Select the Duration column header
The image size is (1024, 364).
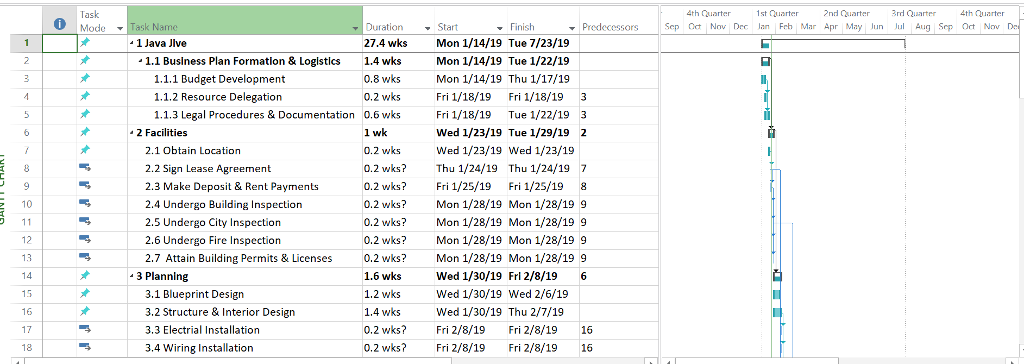[398, 20]
